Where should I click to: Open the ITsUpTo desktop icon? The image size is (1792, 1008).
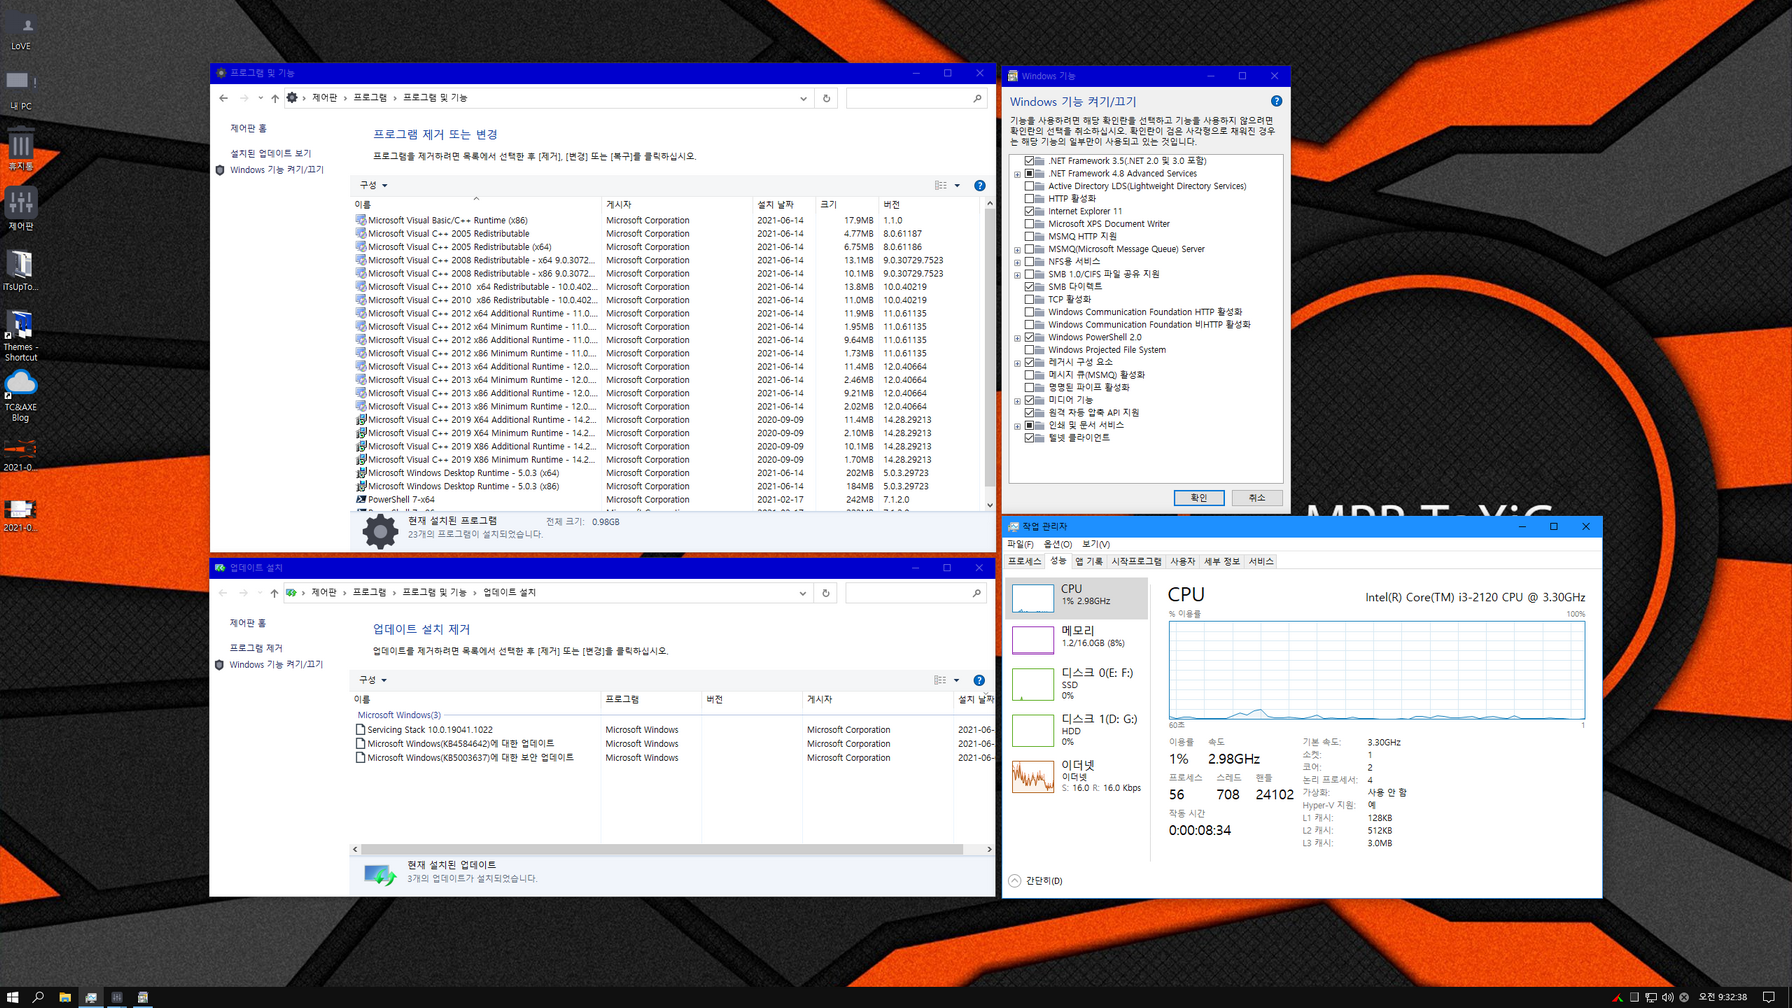pyautogui.click(x=21, y=270)
